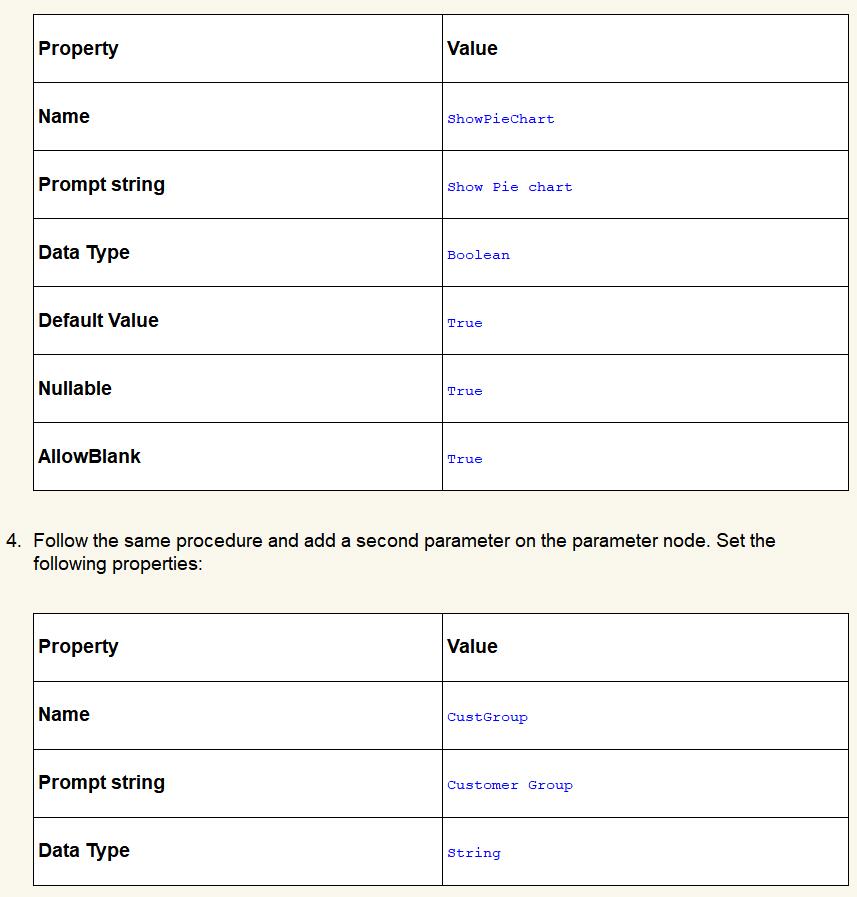Click the Default Value property label
The height and width of the screenshot is (897, 857).
click(x=98, y=321)
